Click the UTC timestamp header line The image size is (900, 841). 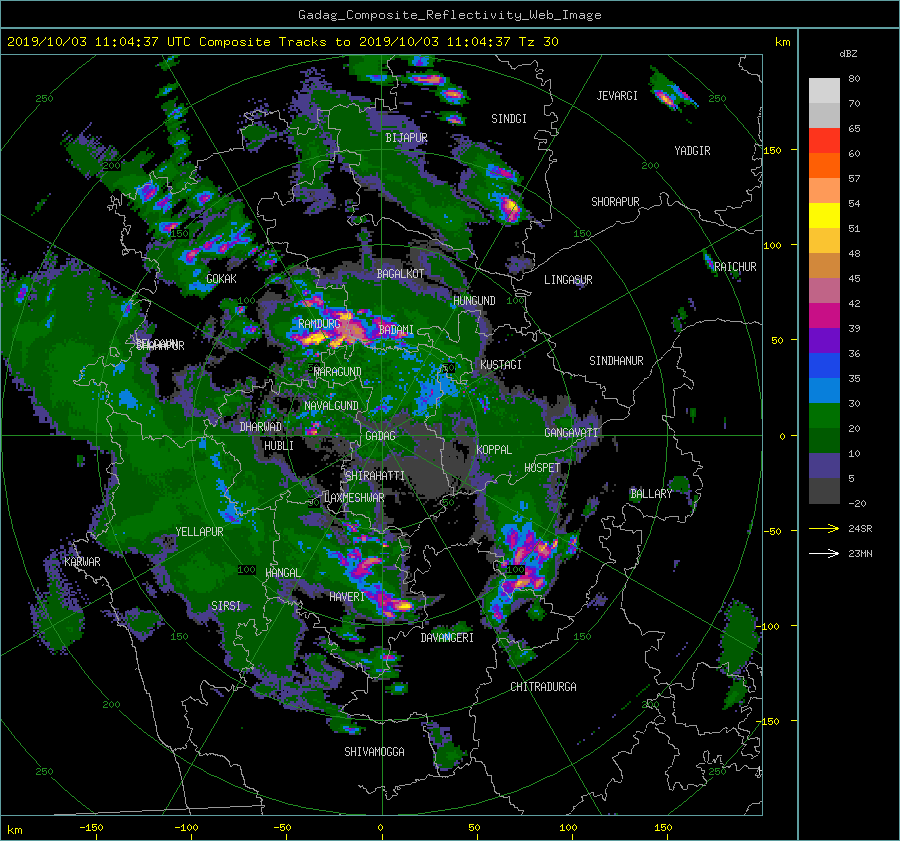click(x=282, y=42)
